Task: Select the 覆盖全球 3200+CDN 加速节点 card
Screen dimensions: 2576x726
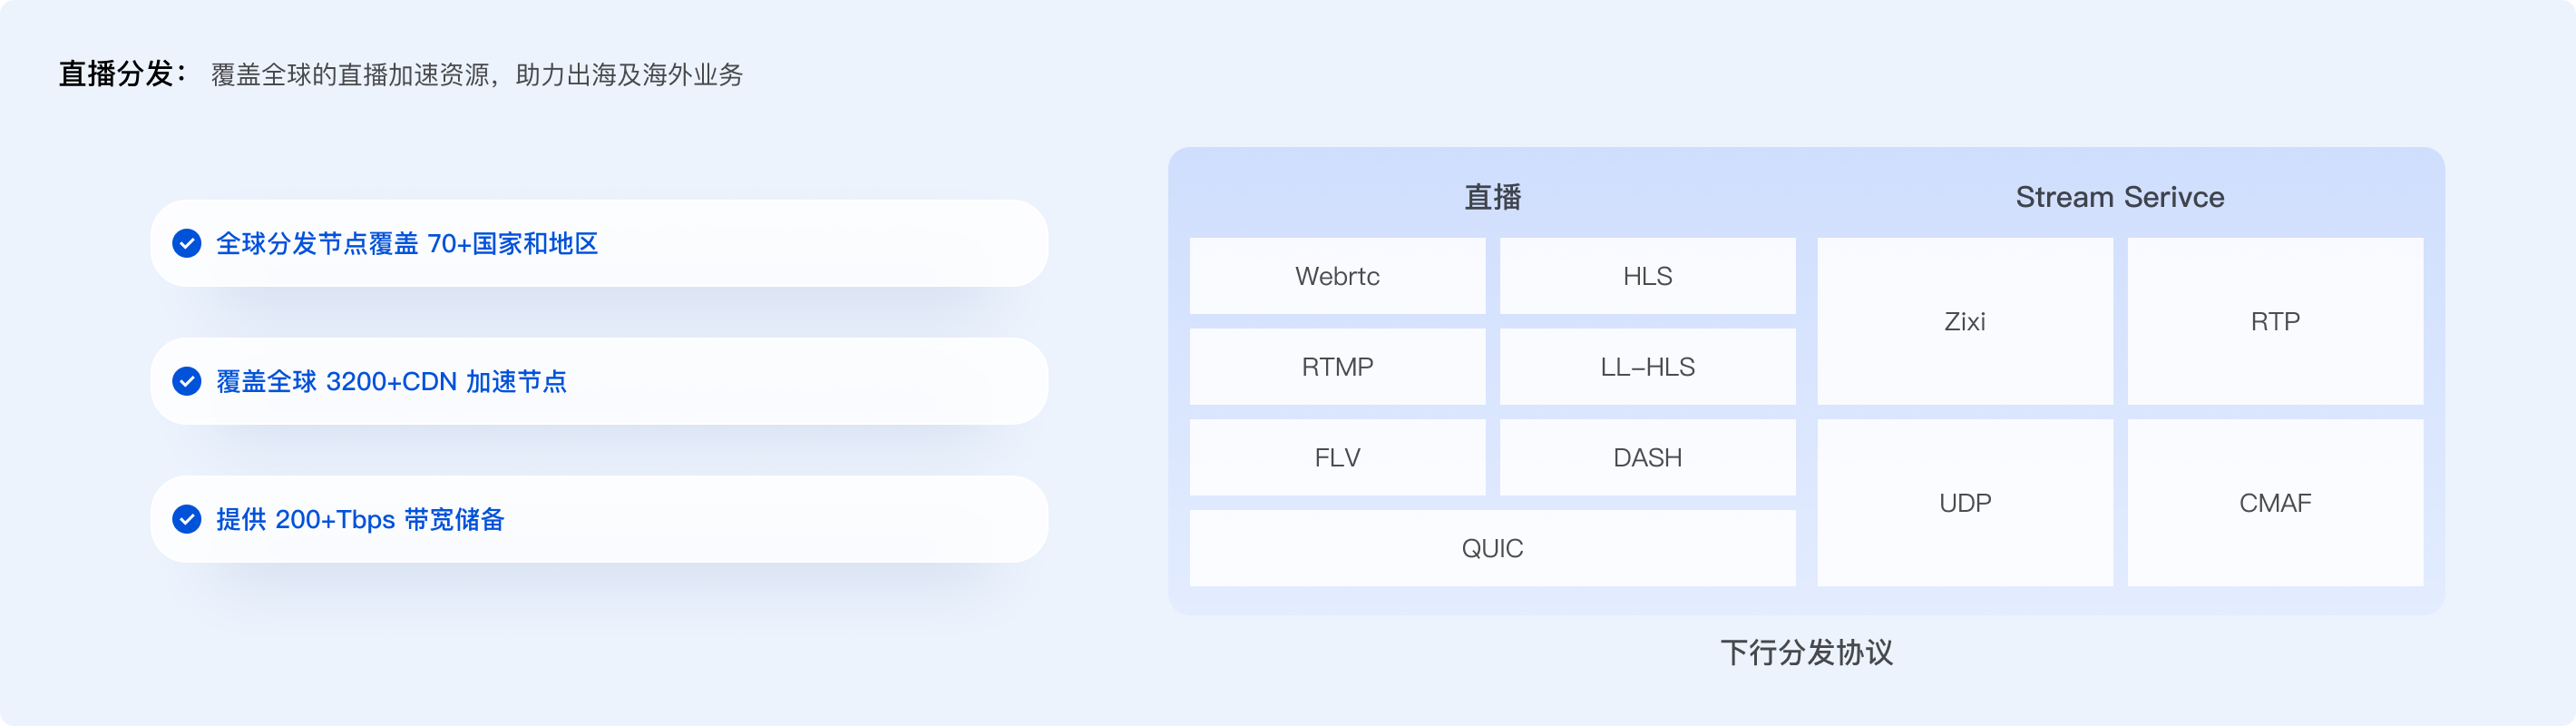Action: (599, 381)
